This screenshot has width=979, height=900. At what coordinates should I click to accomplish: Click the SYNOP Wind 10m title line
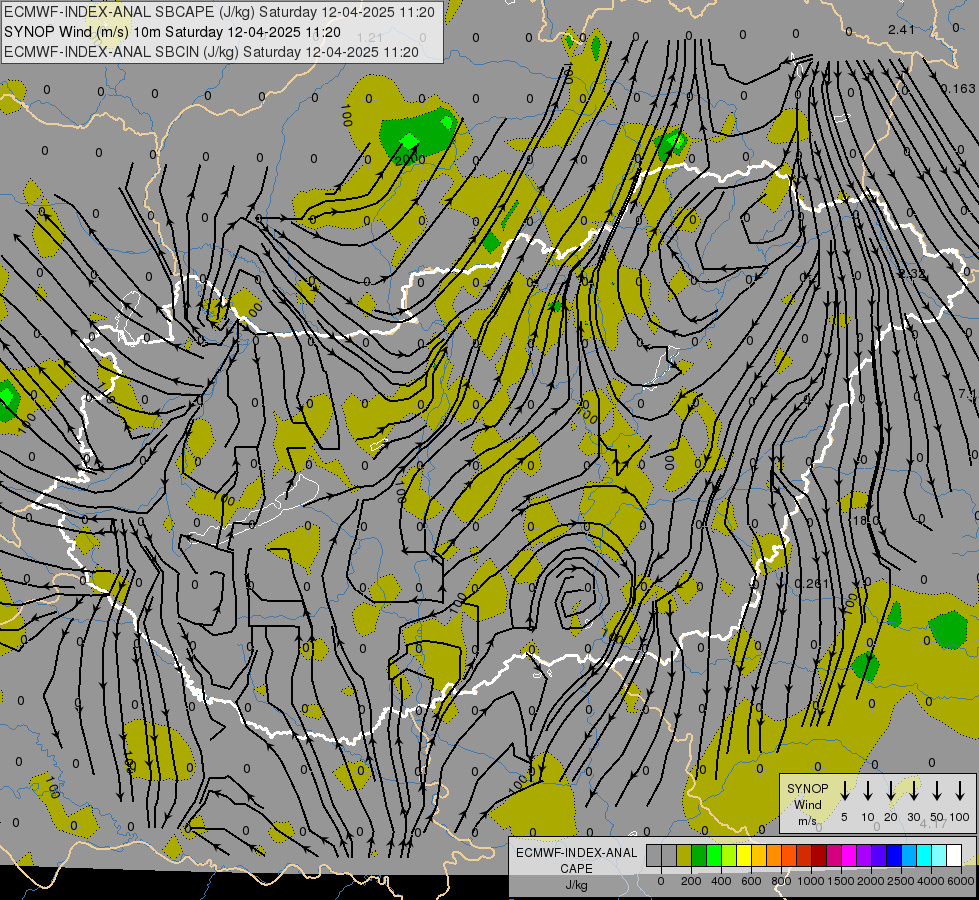[172, 32]
